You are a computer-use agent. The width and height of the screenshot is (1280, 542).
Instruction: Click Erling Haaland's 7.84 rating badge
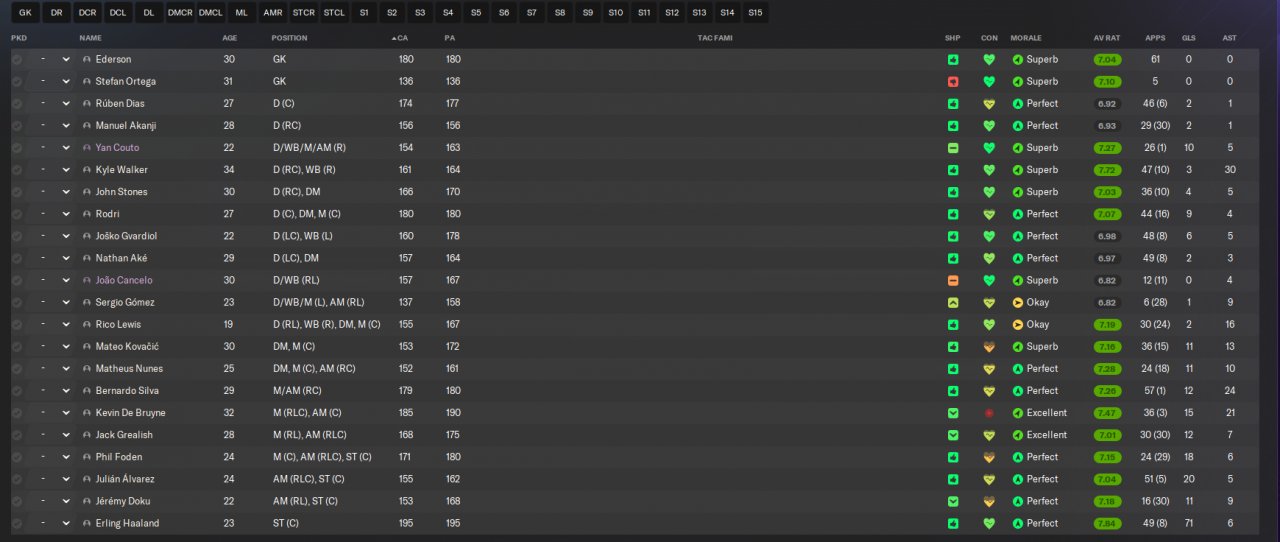tap(1107, 523)
